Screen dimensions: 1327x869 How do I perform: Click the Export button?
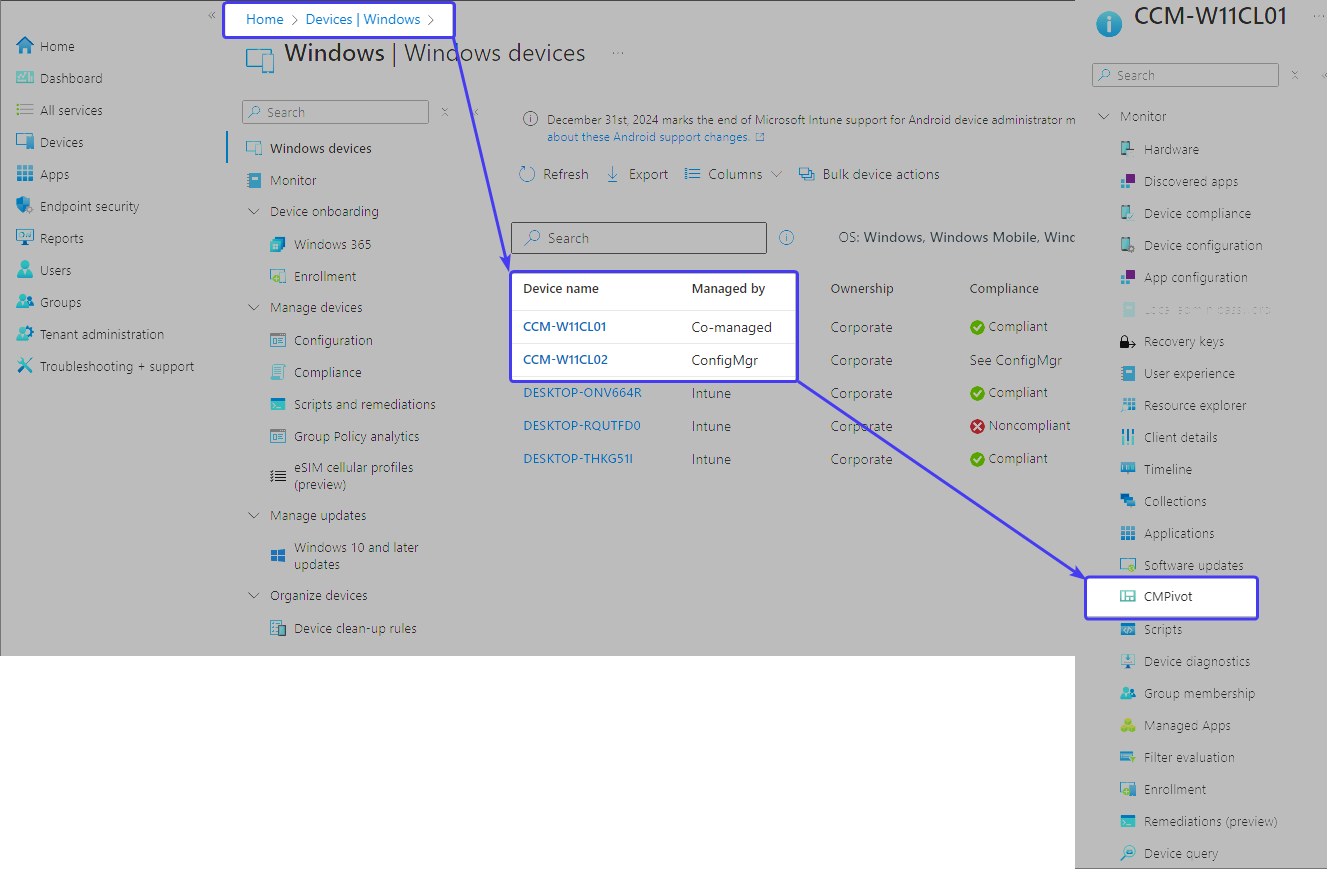pos(637,174)
